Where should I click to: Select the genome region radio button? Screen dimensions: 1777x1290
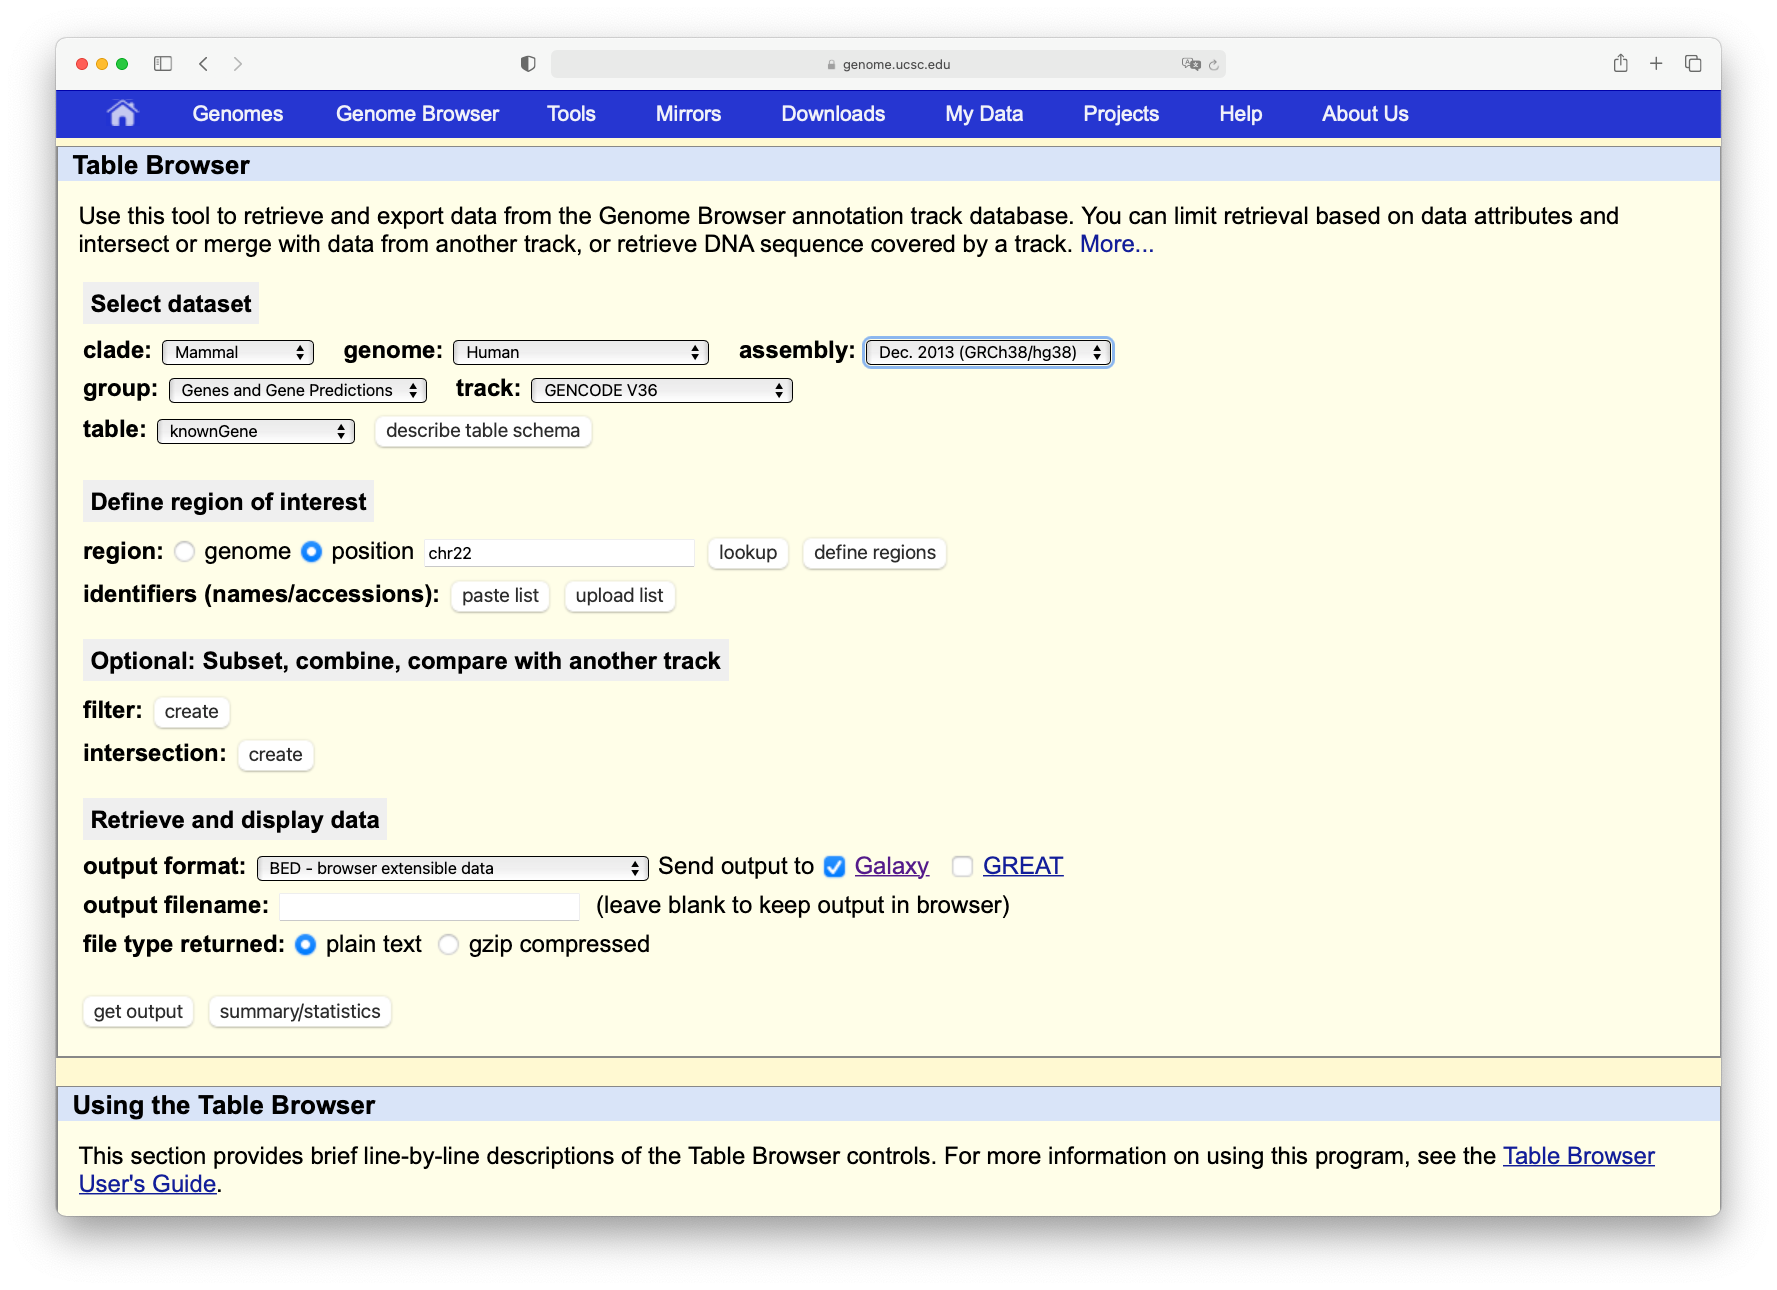(184, 552)
